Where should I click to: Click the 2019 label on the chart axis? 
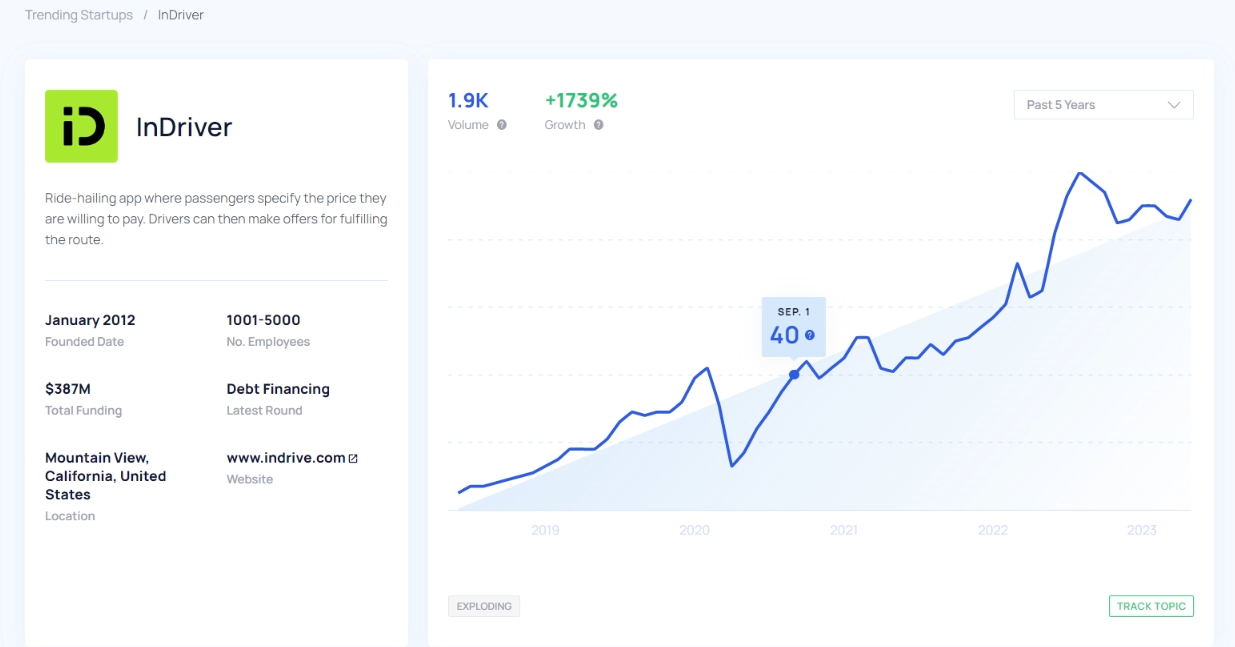click(x=545, y=530)
